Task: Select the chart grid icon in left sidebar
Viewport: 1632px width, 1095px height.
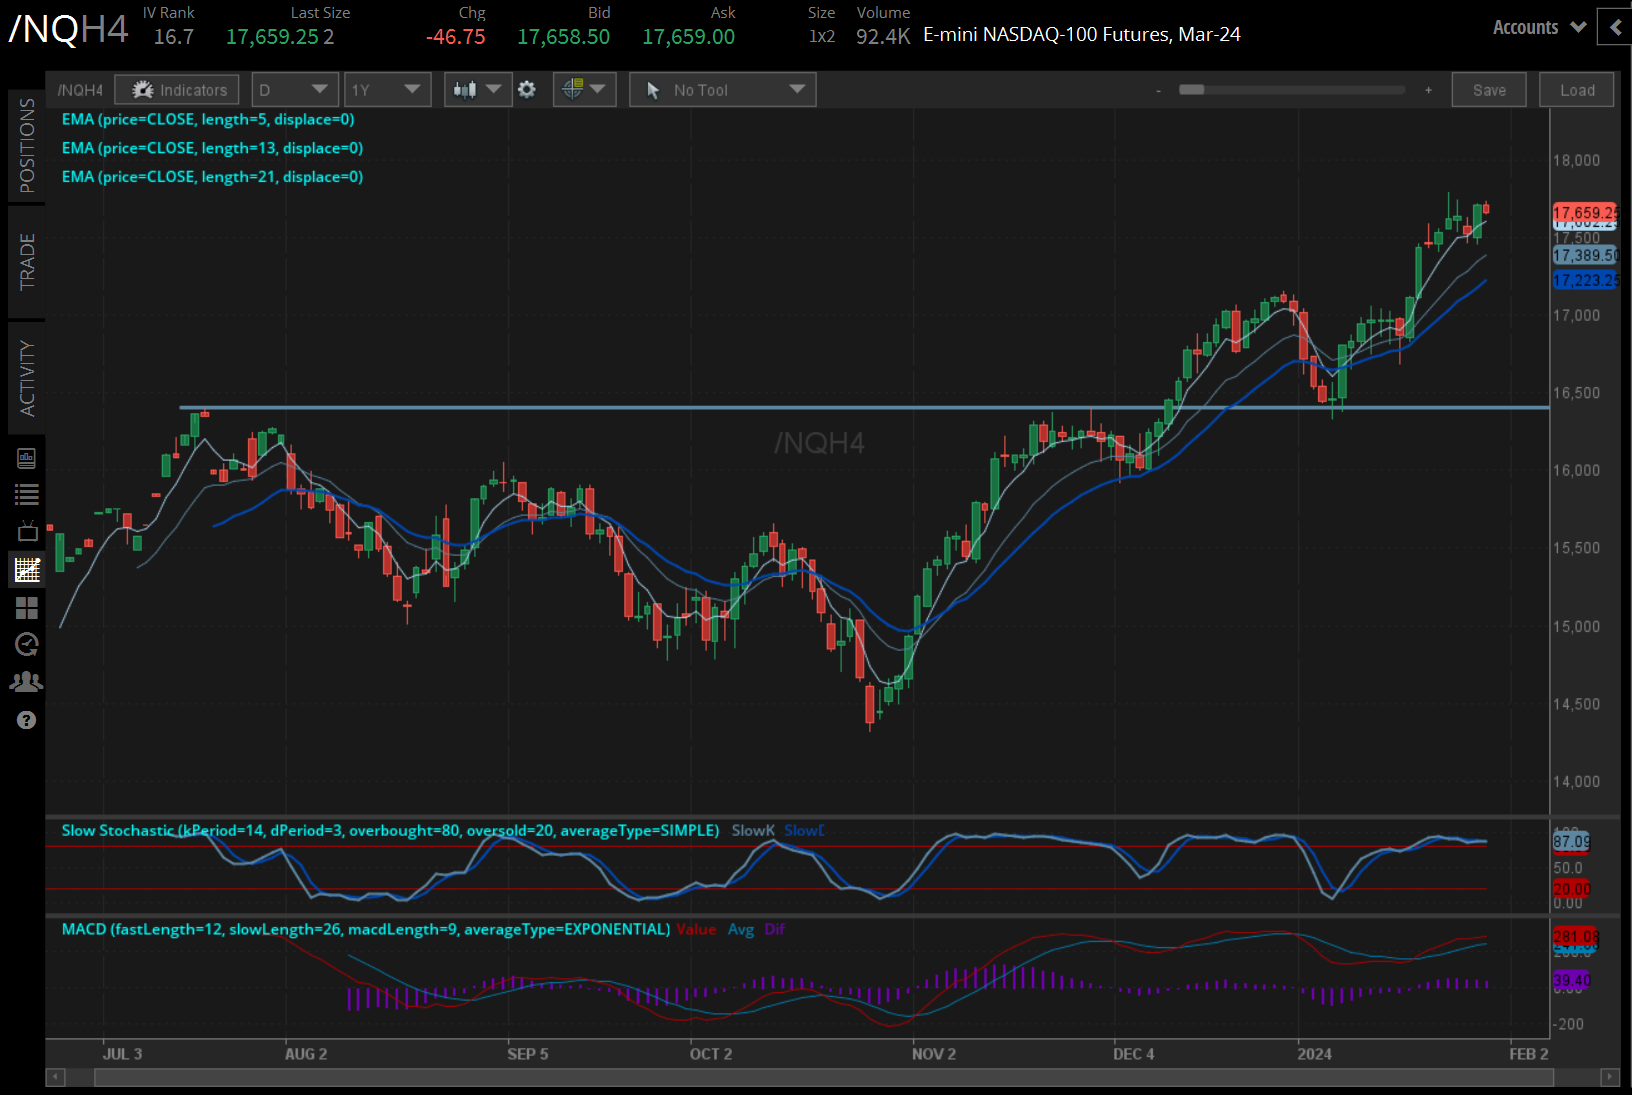Action: point(27,569)
